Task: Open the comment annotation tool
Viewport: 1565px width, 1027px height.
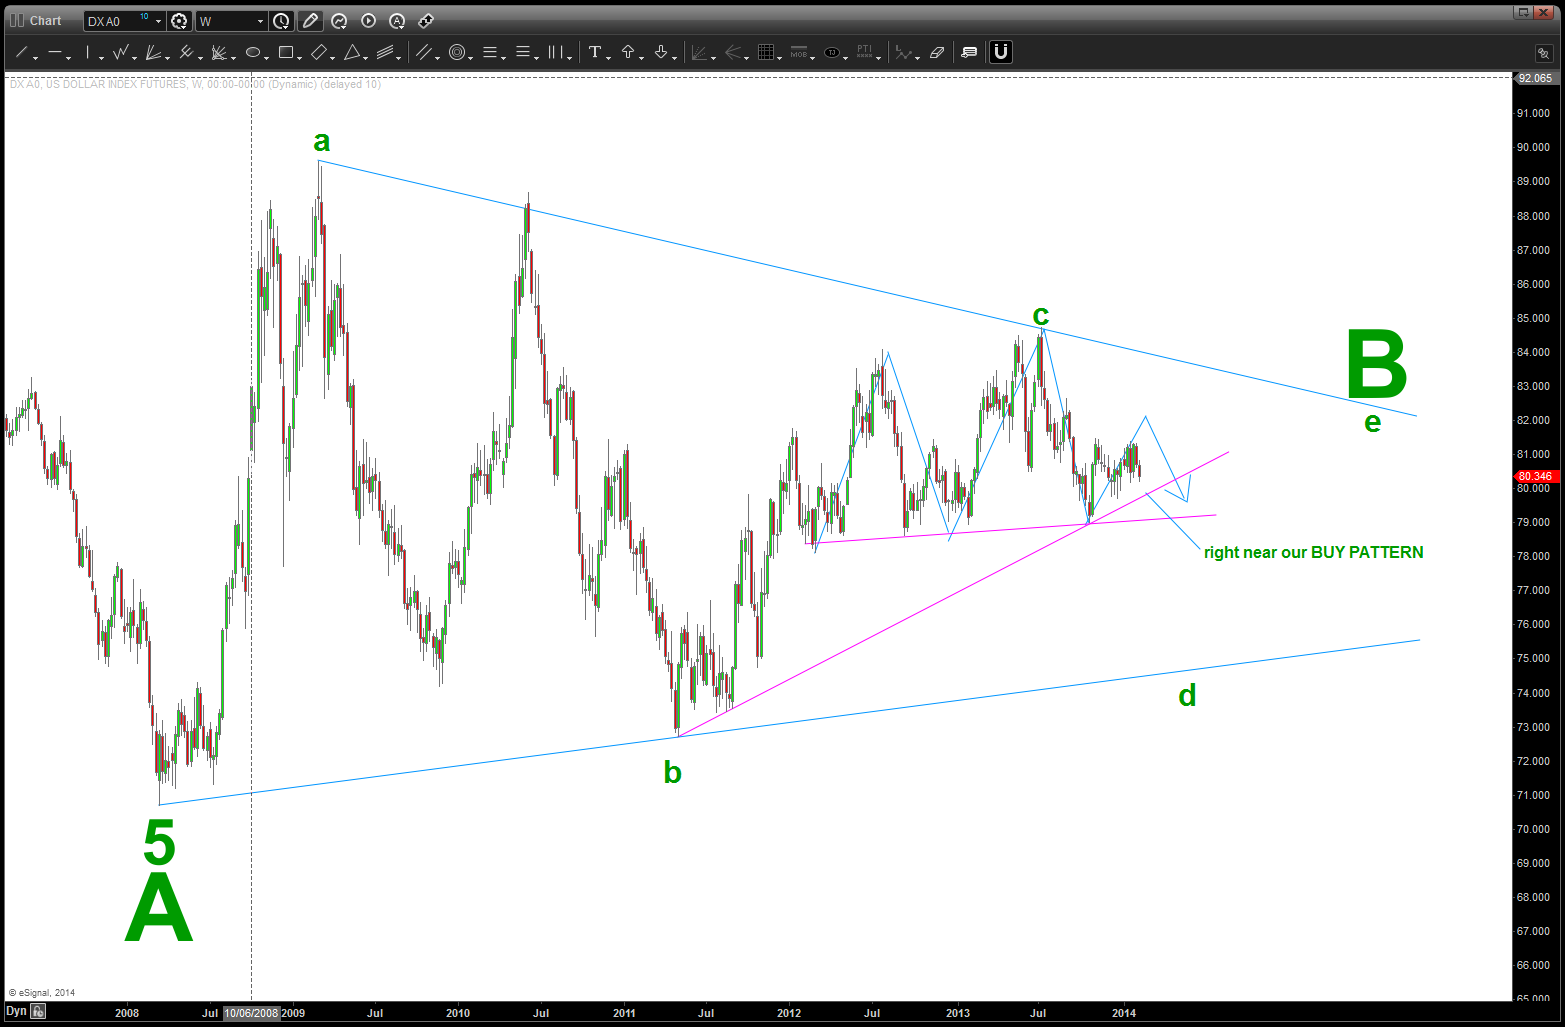Action: tap(968, 53)
